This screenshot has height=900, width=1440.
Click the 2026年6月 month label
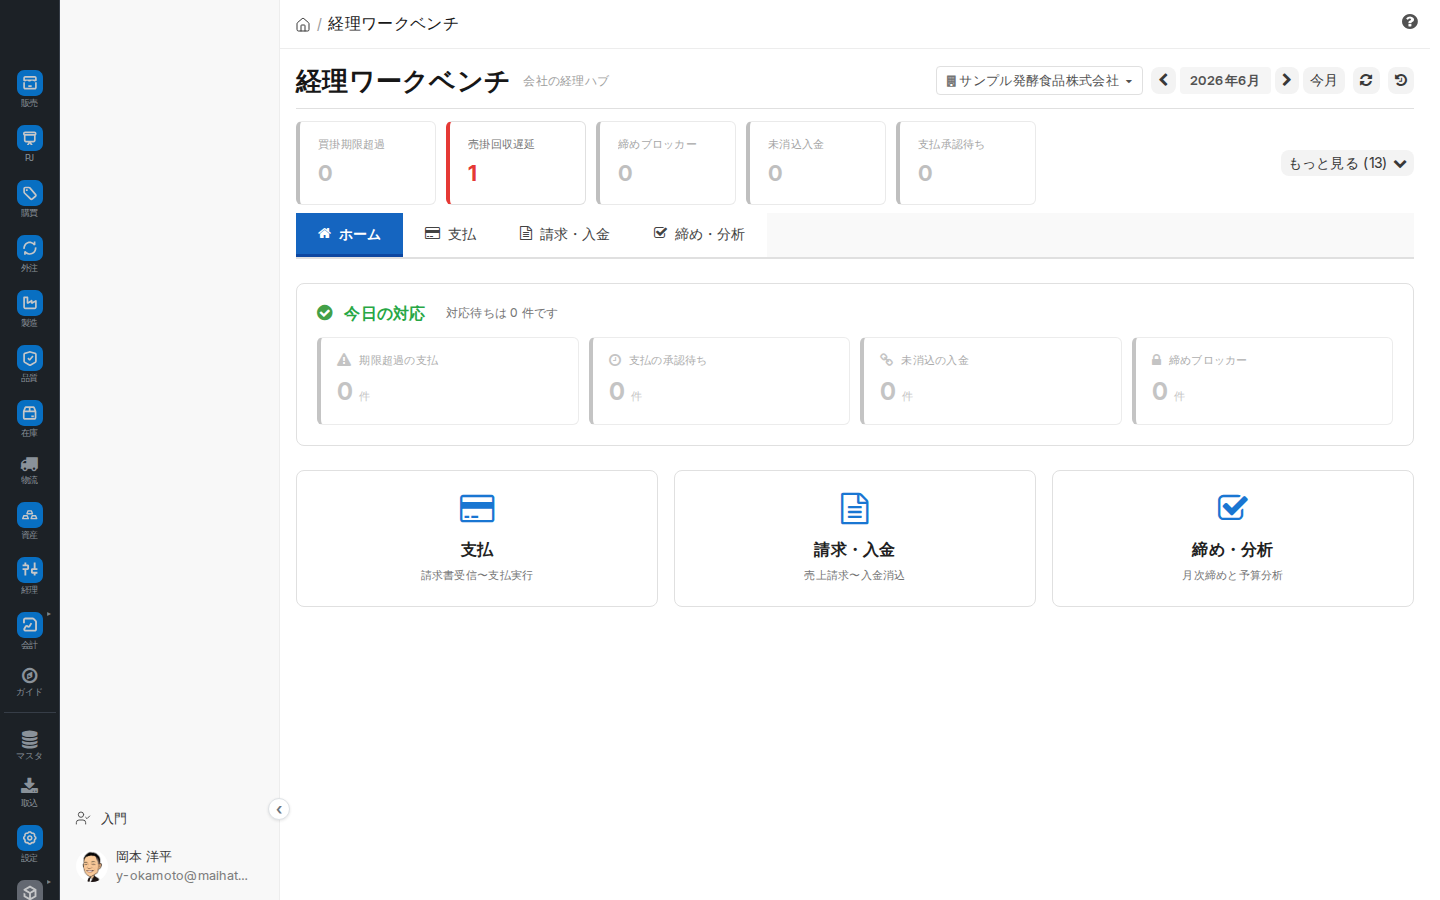(1225, 80)
